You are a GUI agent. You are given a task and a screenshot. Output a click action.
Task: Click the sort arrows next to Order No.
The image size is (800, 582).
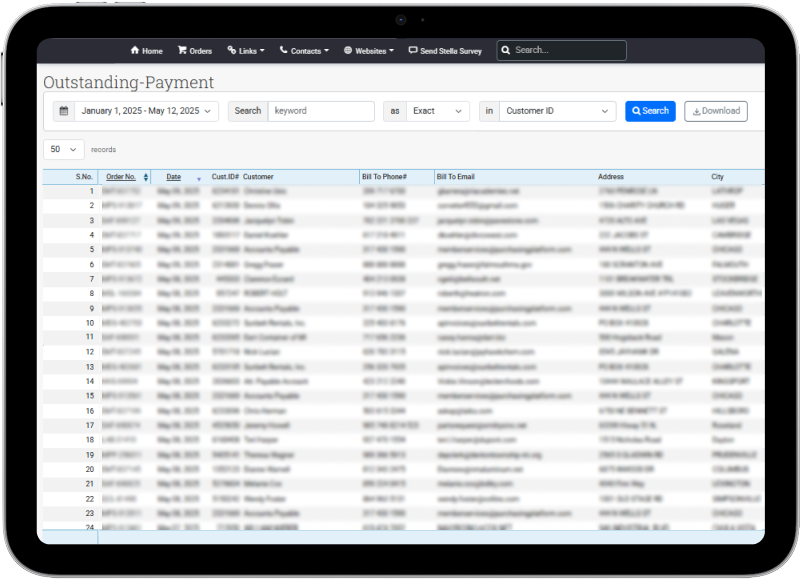pyautogui.click(x=146, y=177)
